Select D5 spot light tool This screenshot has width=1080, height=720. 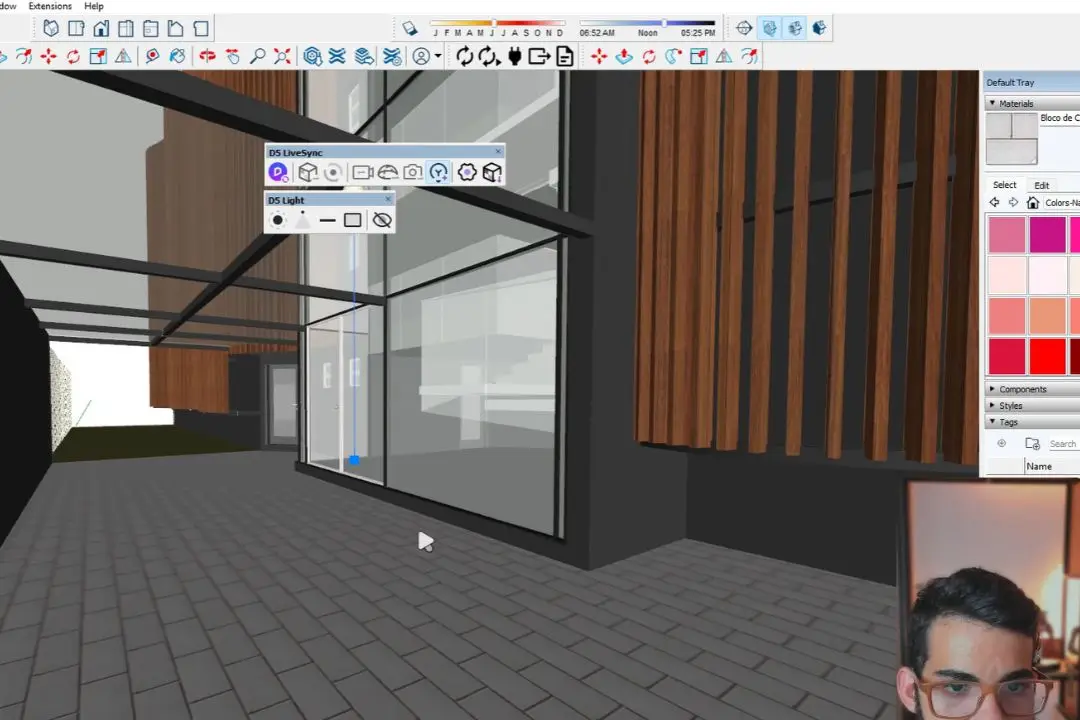302,220
